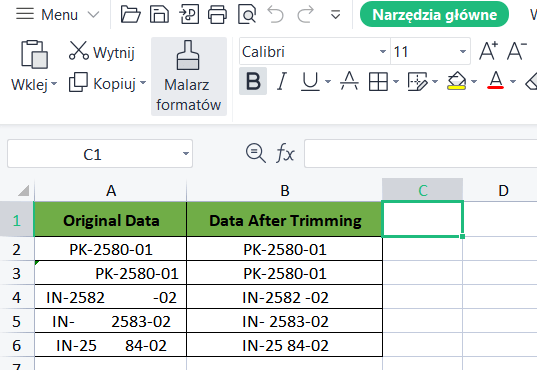Click into the formula bar input
This screenshot has height=370, width=537.
[x=421, y=153]
